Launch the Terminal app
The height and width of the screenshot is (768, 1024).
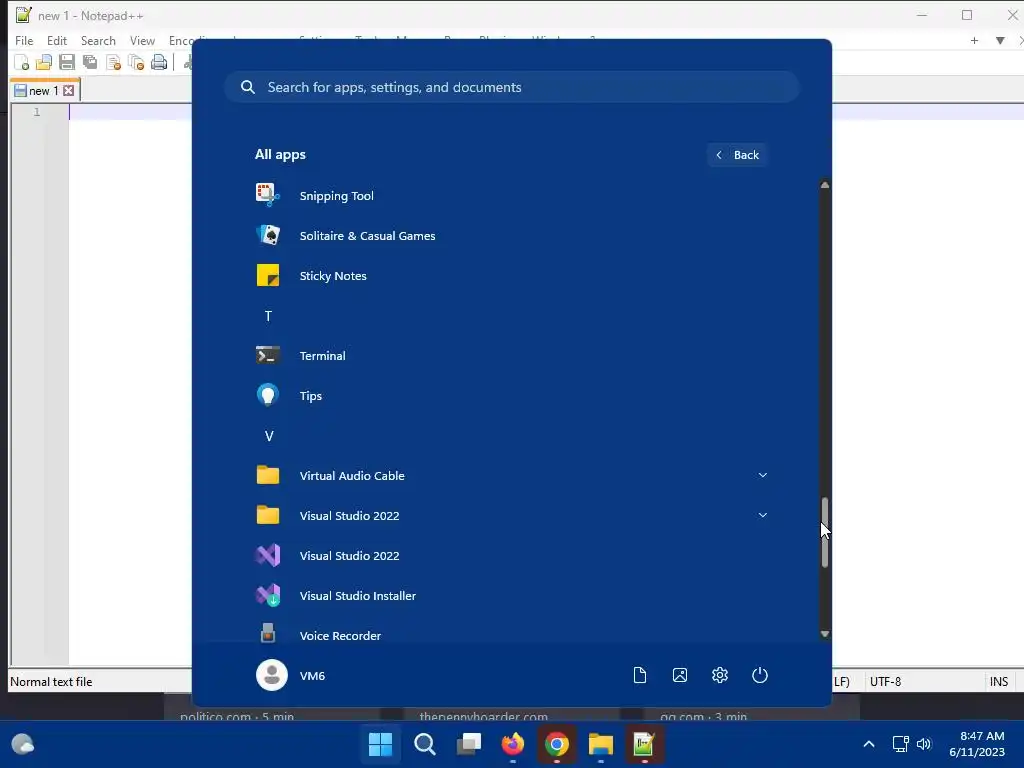(x=512, y=356)
